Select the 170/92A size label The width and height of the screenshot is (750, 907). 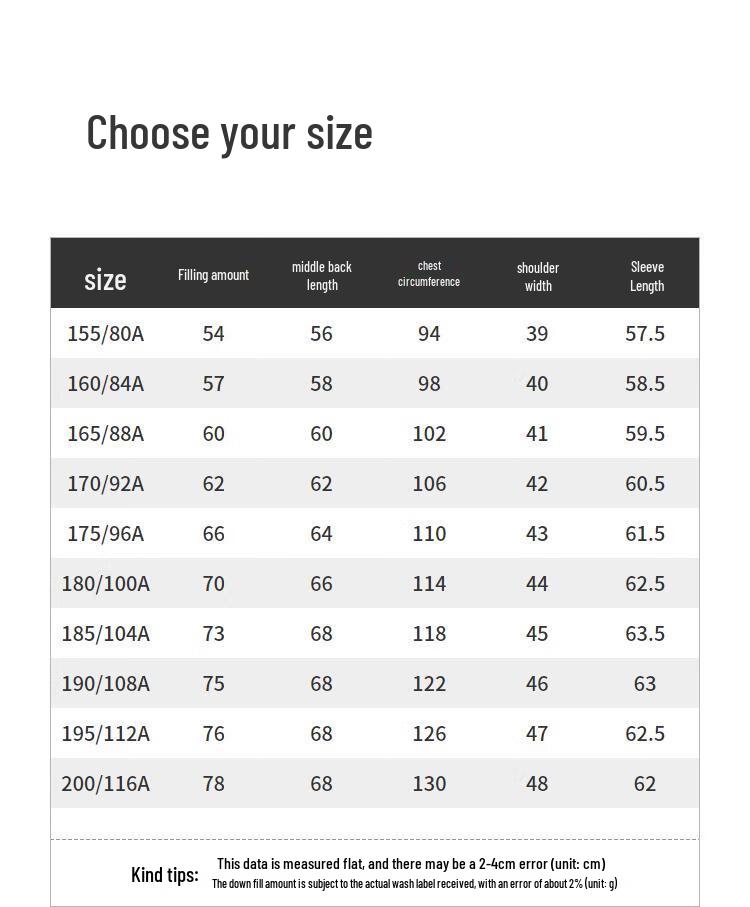click(x=105, y=483)
